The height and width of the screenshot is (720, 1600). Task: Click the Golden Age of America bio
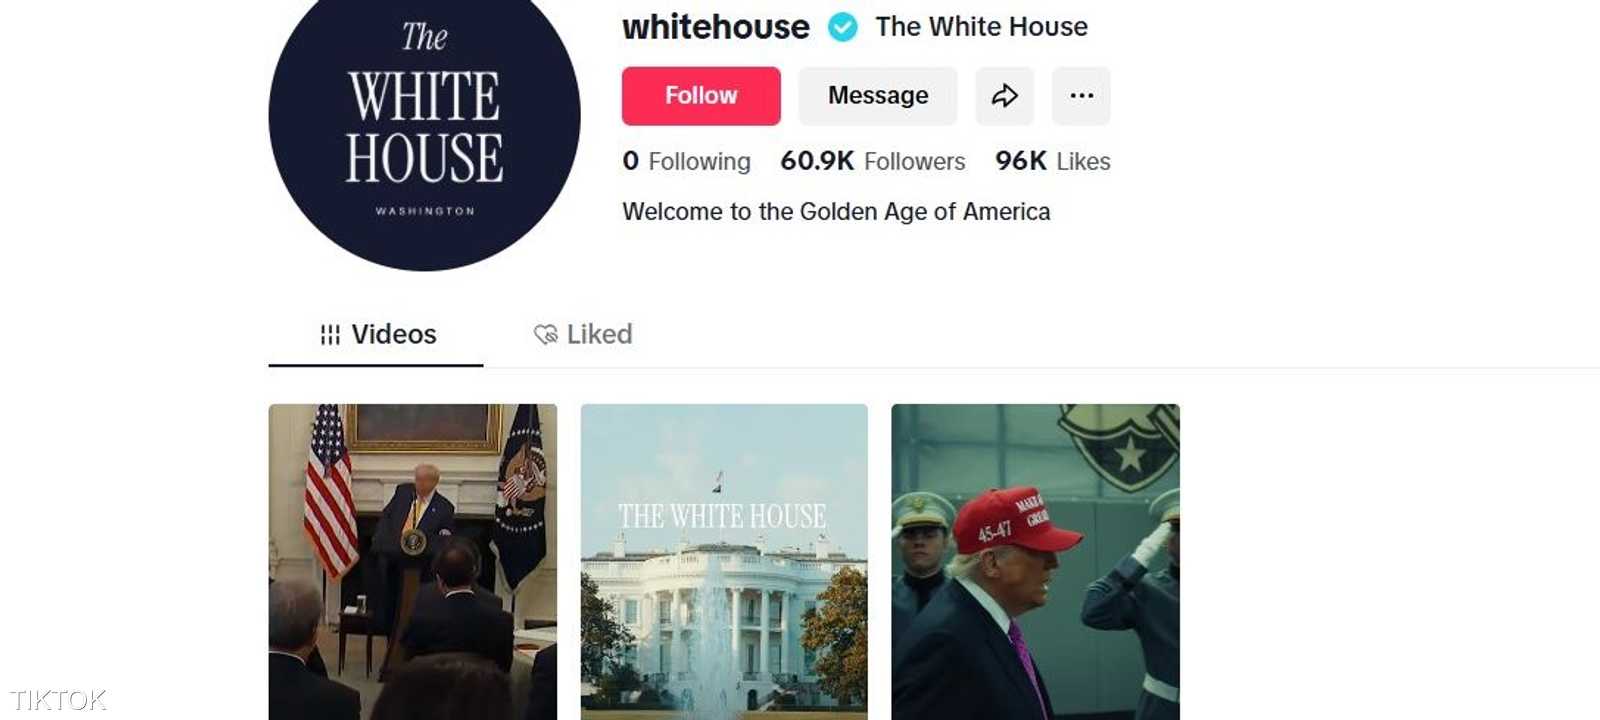(836, 212)
